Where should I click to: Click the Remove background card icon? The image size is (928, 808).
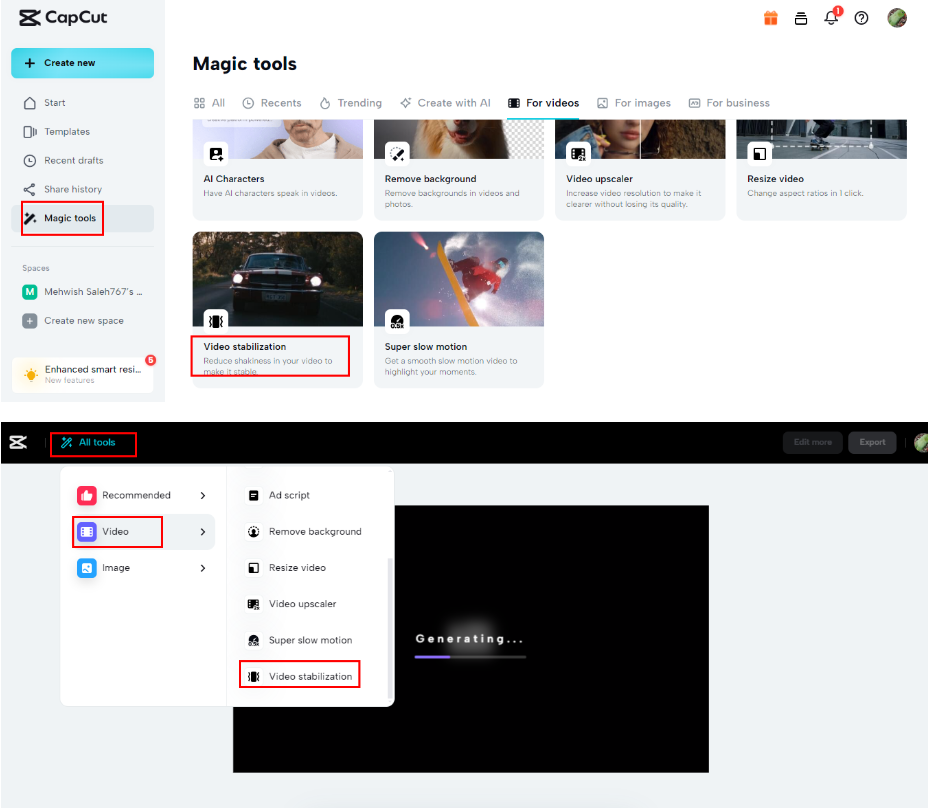coord(397,154)
